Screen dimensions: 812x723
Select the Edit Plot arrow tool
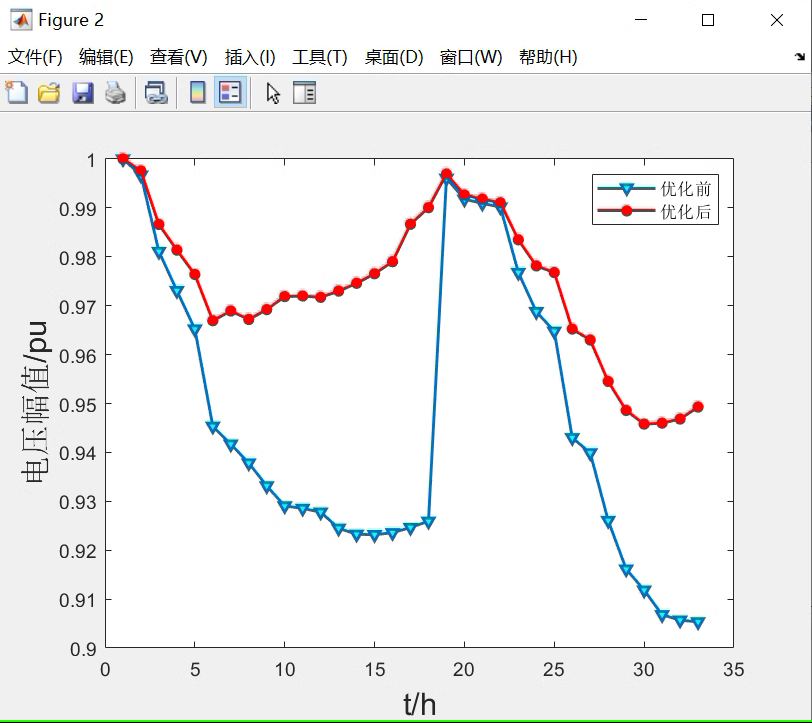(271, 92)
